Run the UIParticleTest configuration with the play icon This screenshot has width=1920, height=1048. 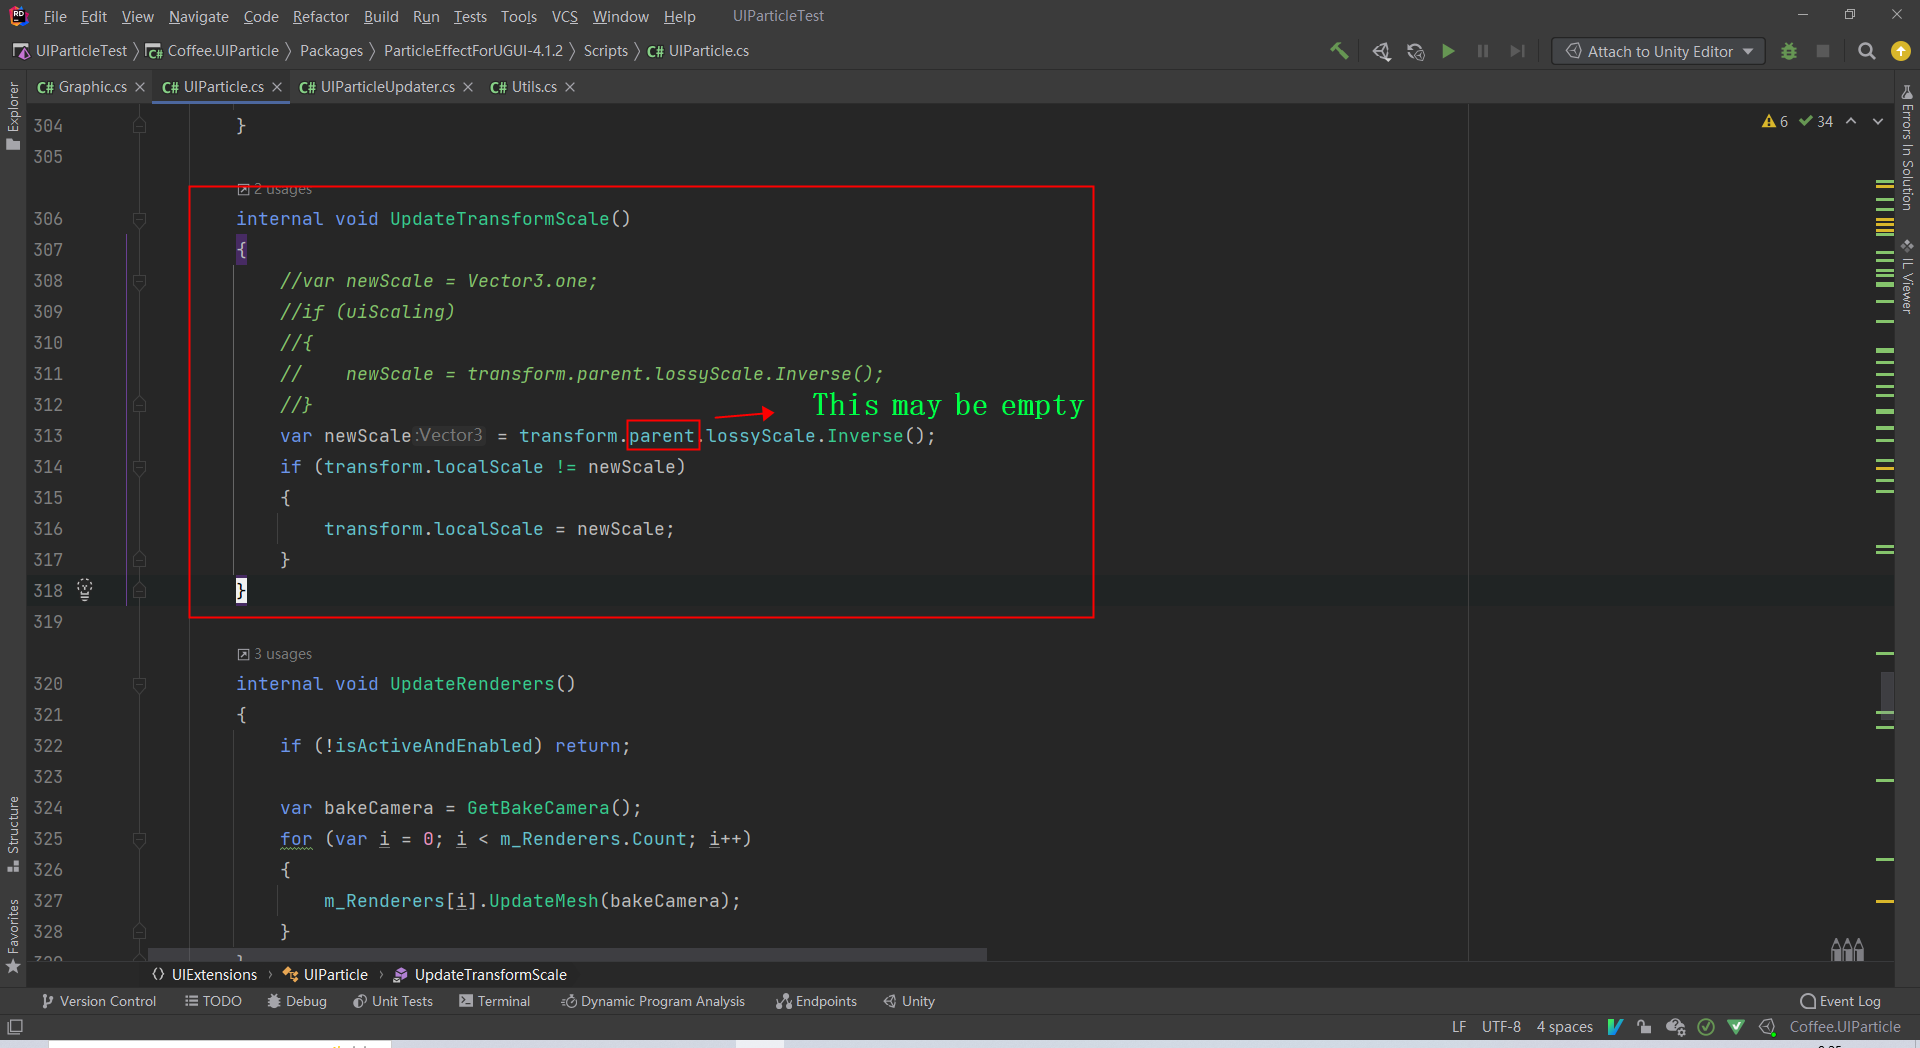(1449, 51)
